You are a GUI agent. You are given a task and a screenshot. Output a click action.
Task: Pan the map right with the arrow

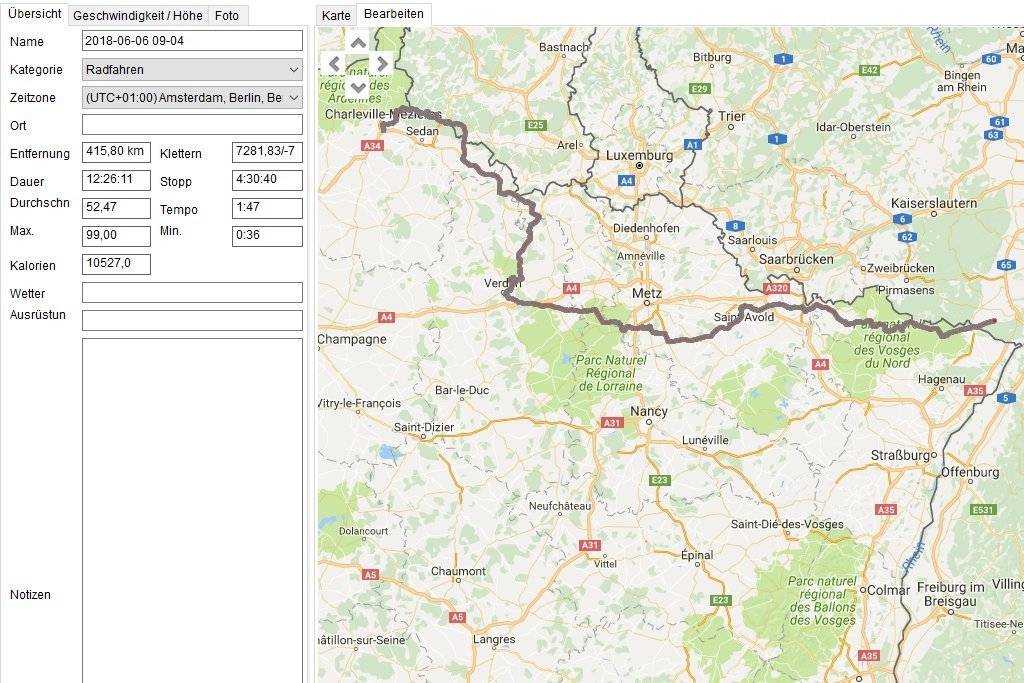381,64
